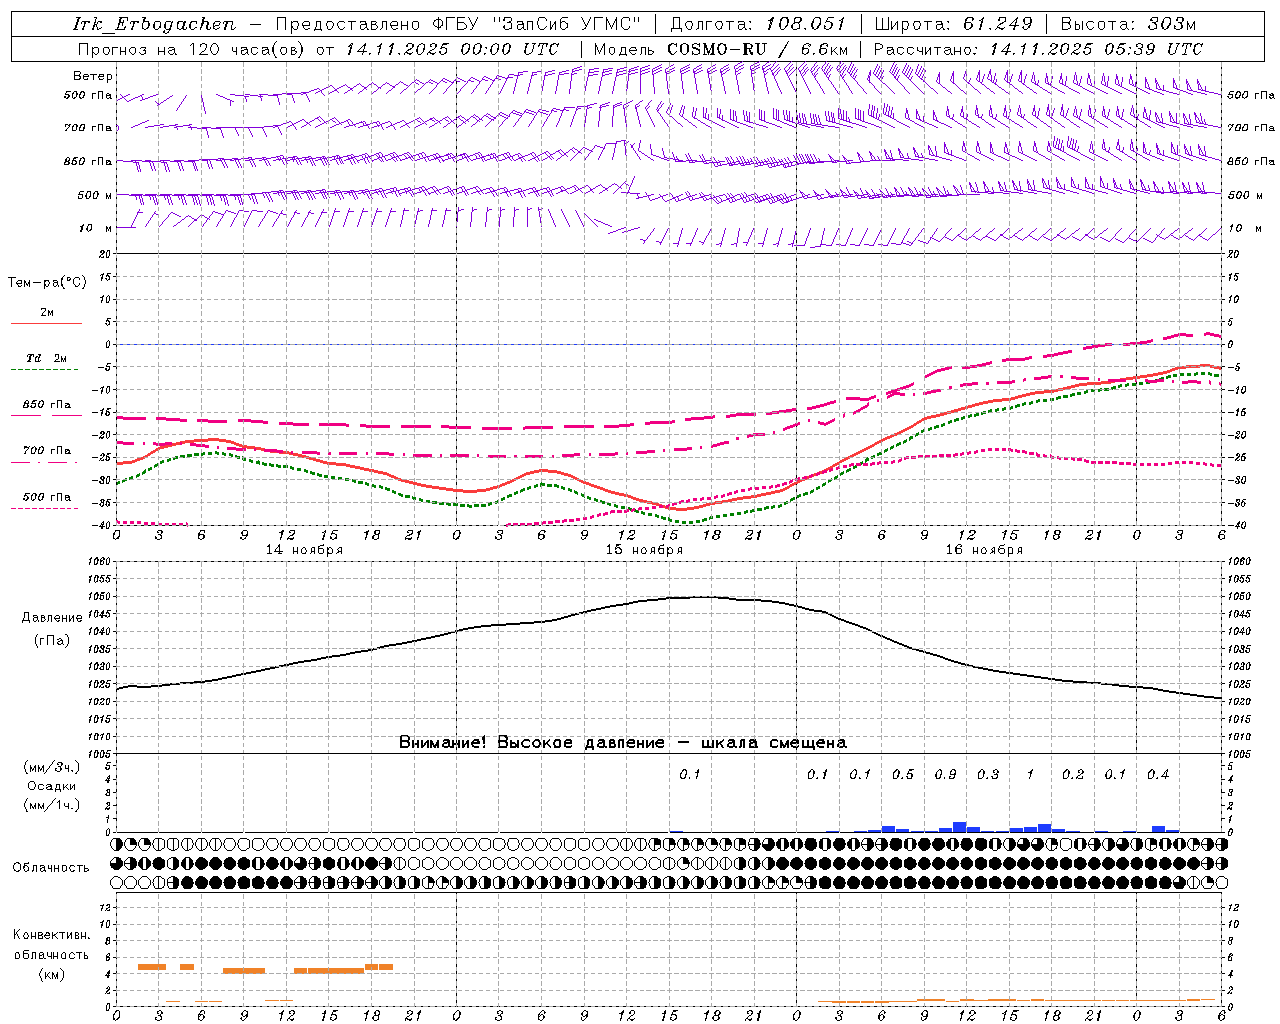This screenshot has width=1280, height=1024.
Task: Click the (км) convective cloud height unit
Action: 52,974
